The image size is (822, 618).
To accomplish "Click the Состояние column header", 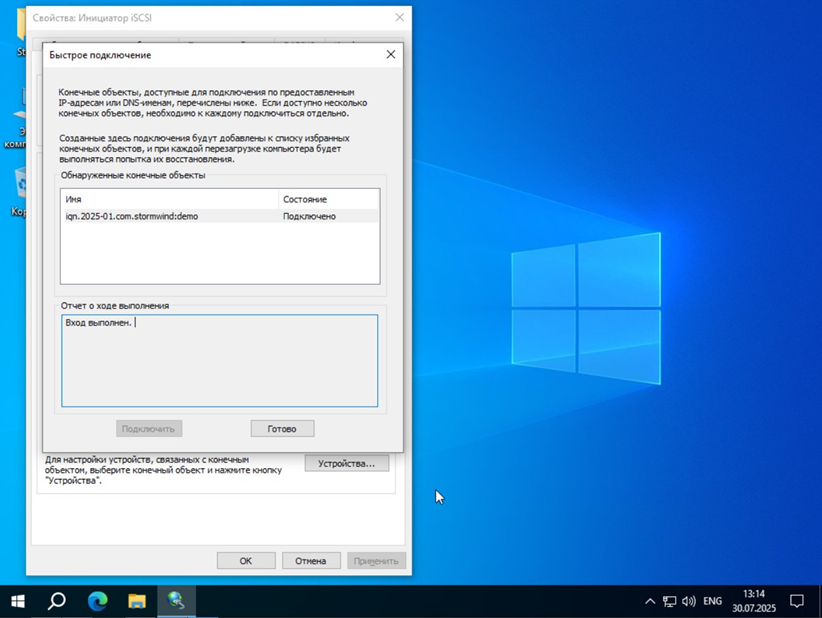I will [x=328, y=199].
